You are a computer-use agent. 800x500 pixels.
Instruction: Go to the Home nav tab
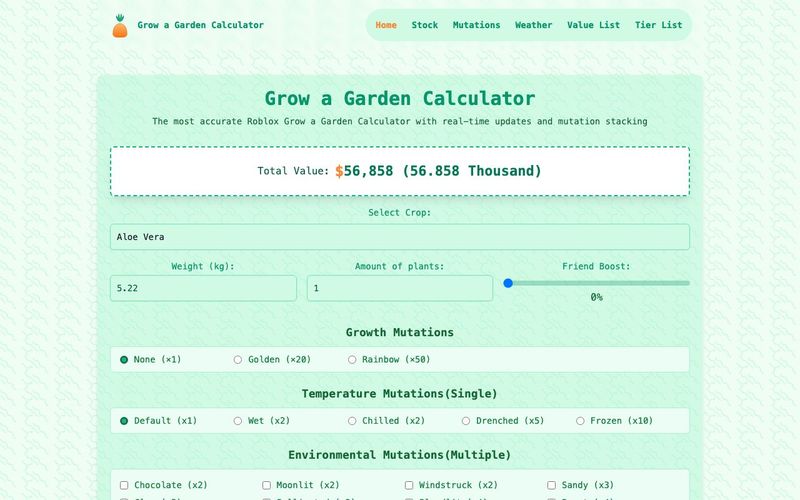(386, 25)
